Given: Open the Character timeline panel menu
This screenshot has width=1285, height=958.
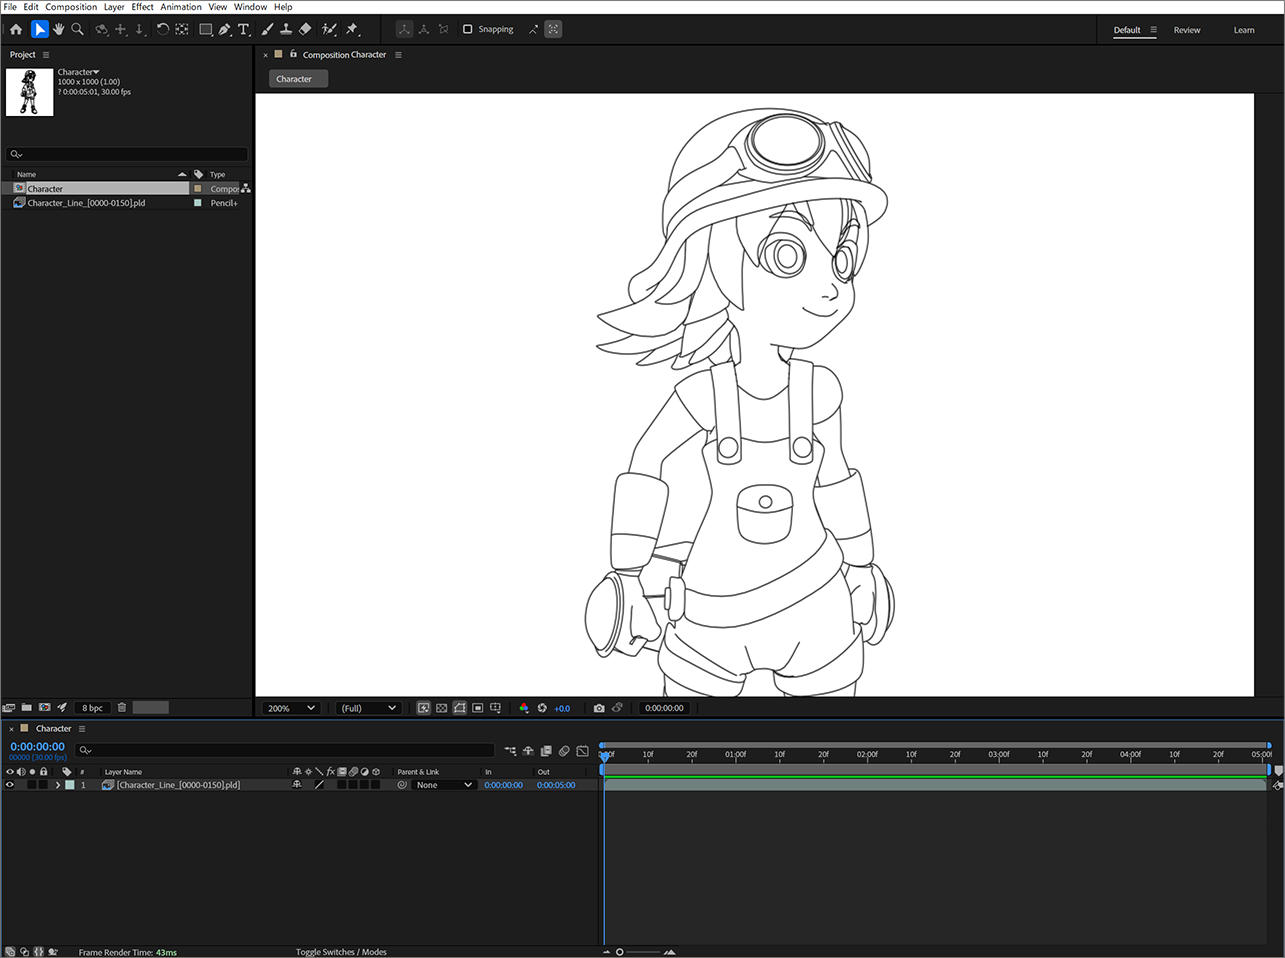Looking at the screenshot, I should [x=82, y=729].
